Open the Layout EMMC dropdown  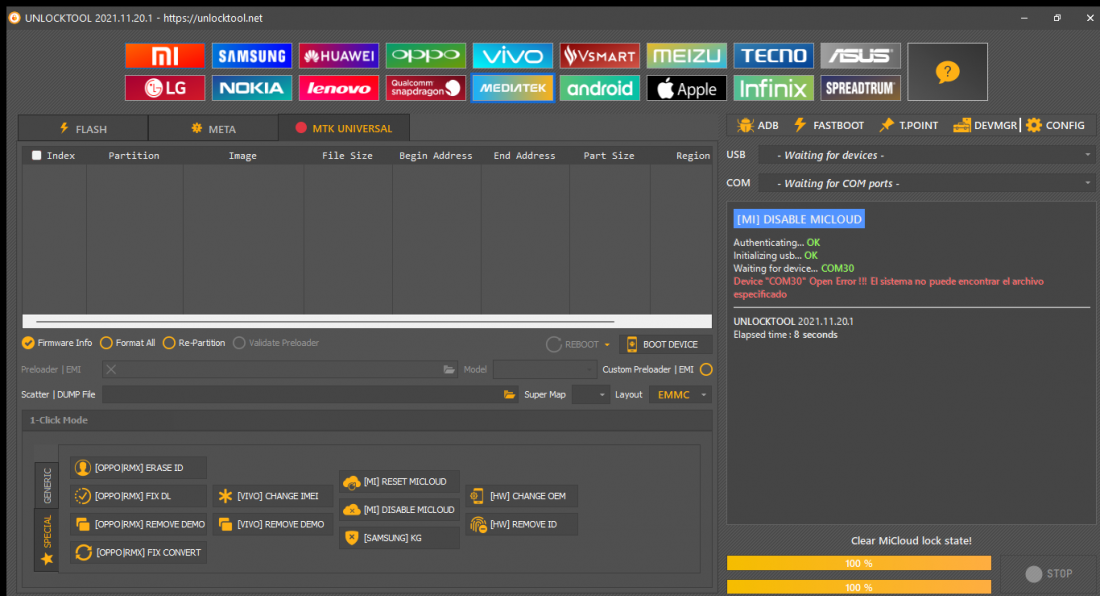(x=680, y=395)
